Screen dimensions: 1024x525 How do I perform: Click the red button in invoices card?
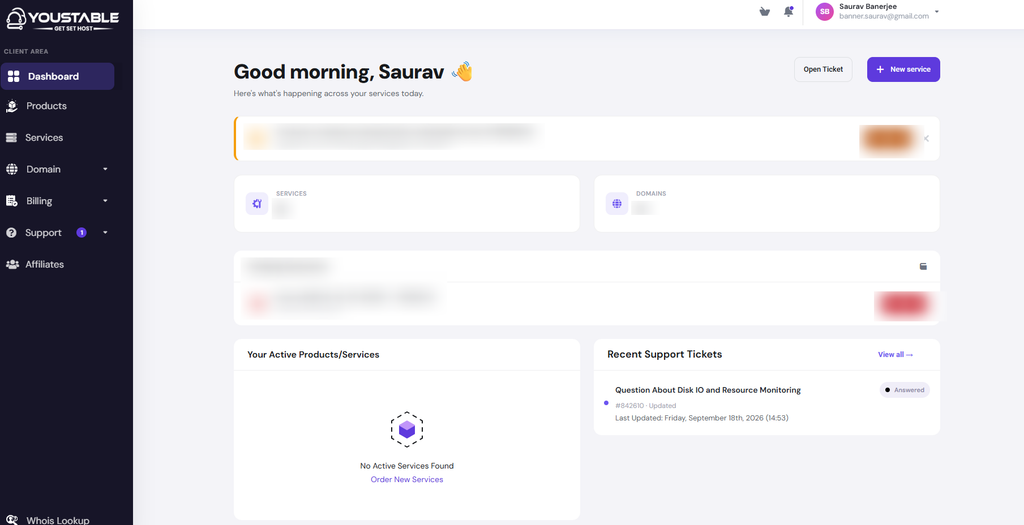[x=904, y=305]
